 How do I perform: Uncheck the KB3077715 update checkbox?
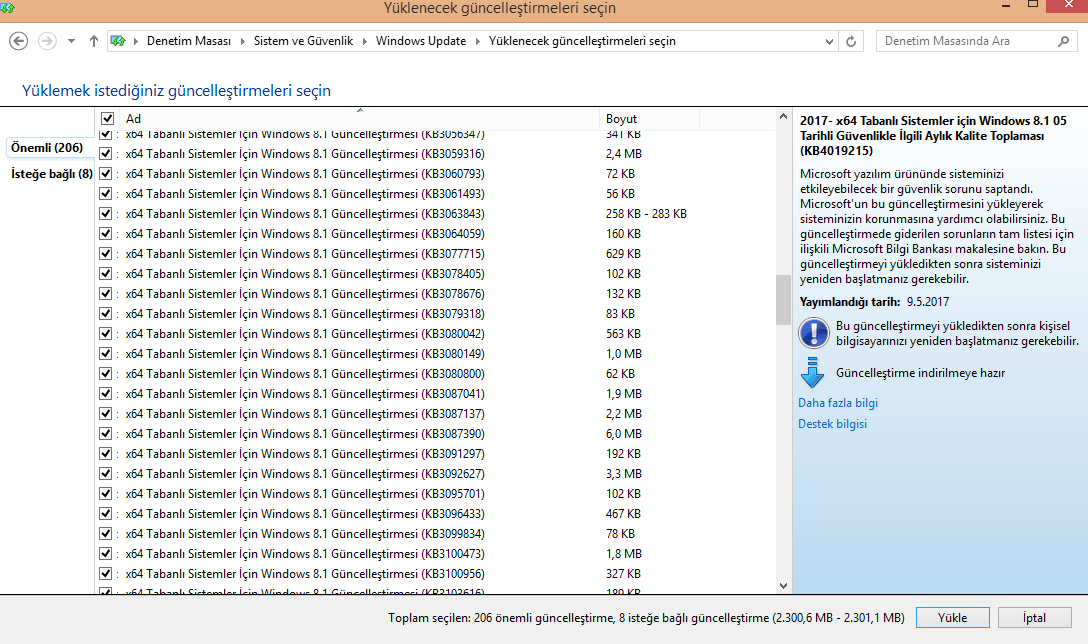[105, 253]
